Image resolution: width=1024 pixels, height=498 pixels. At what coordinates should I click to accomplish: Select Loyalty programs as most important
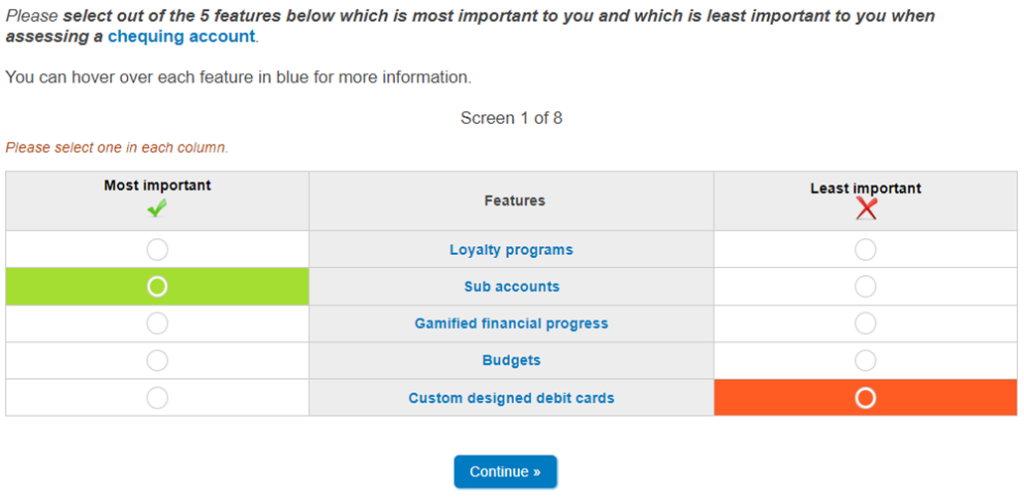(157, 249)
